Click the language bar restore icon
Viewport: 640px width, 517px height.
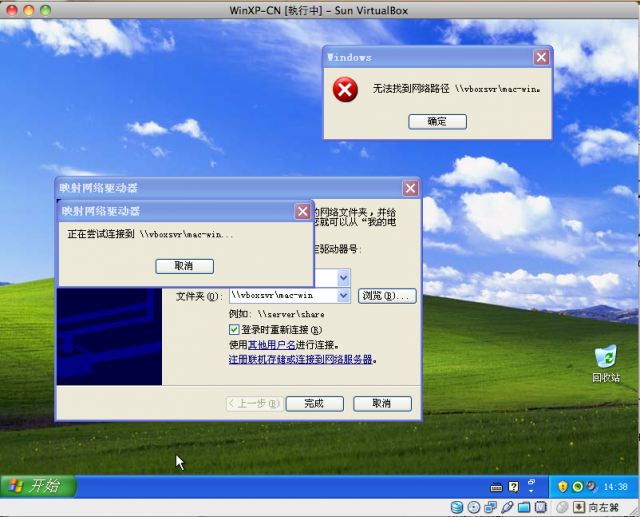point(531,482)
